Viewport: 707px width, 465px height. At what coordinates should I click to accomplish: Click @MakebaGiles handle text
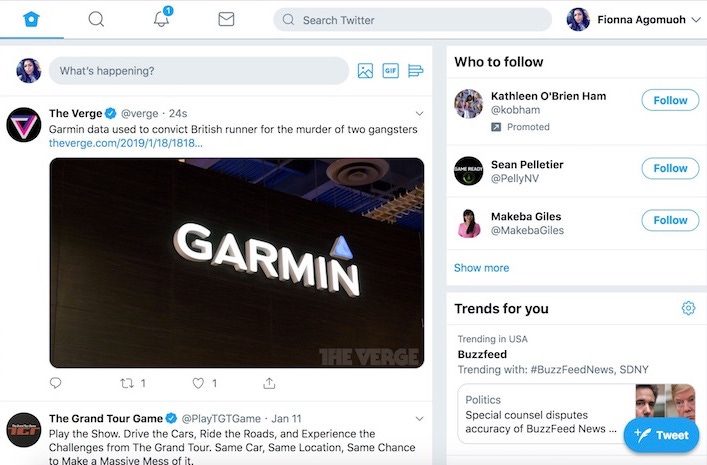[527, 230]
